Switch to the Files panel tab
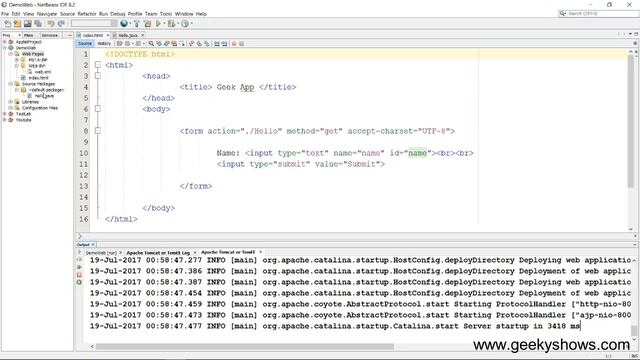The height and width of the screenshot is (360, 640). click(x=29, y=36)
